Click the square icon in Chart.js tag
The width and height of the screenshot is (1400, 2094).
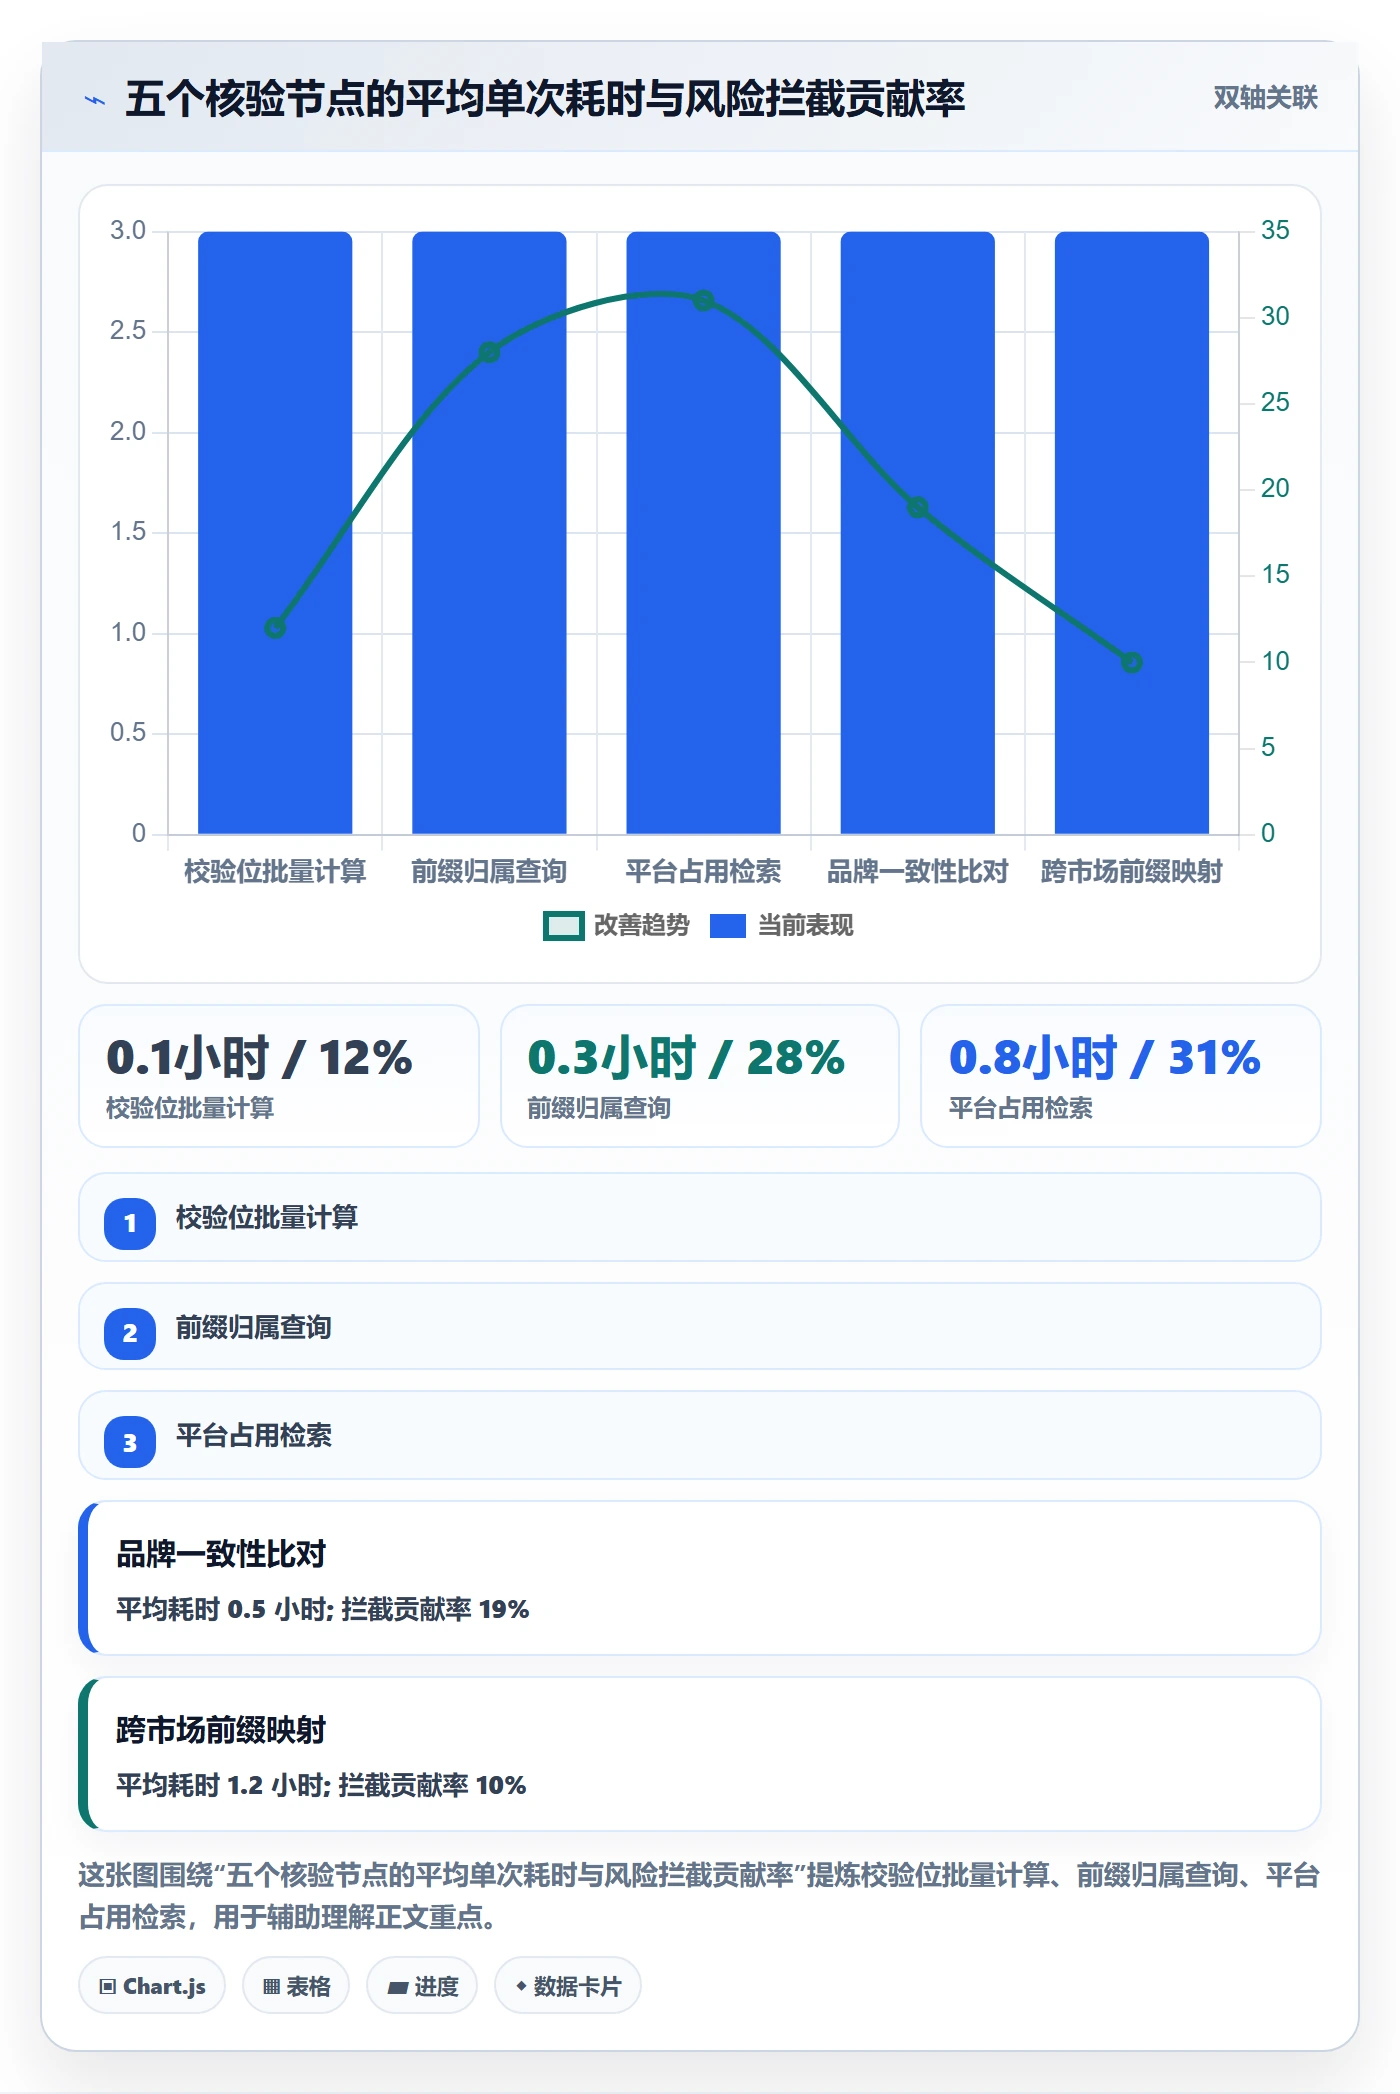(108, 1987)
